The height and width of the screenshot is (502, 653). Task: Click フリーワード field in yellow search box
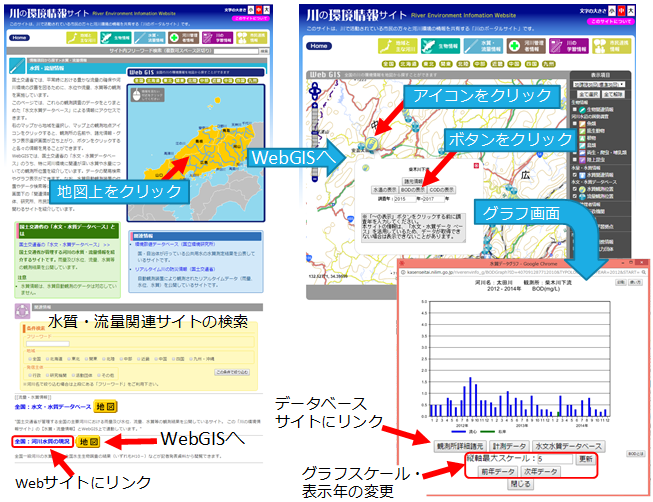point(47,344)
